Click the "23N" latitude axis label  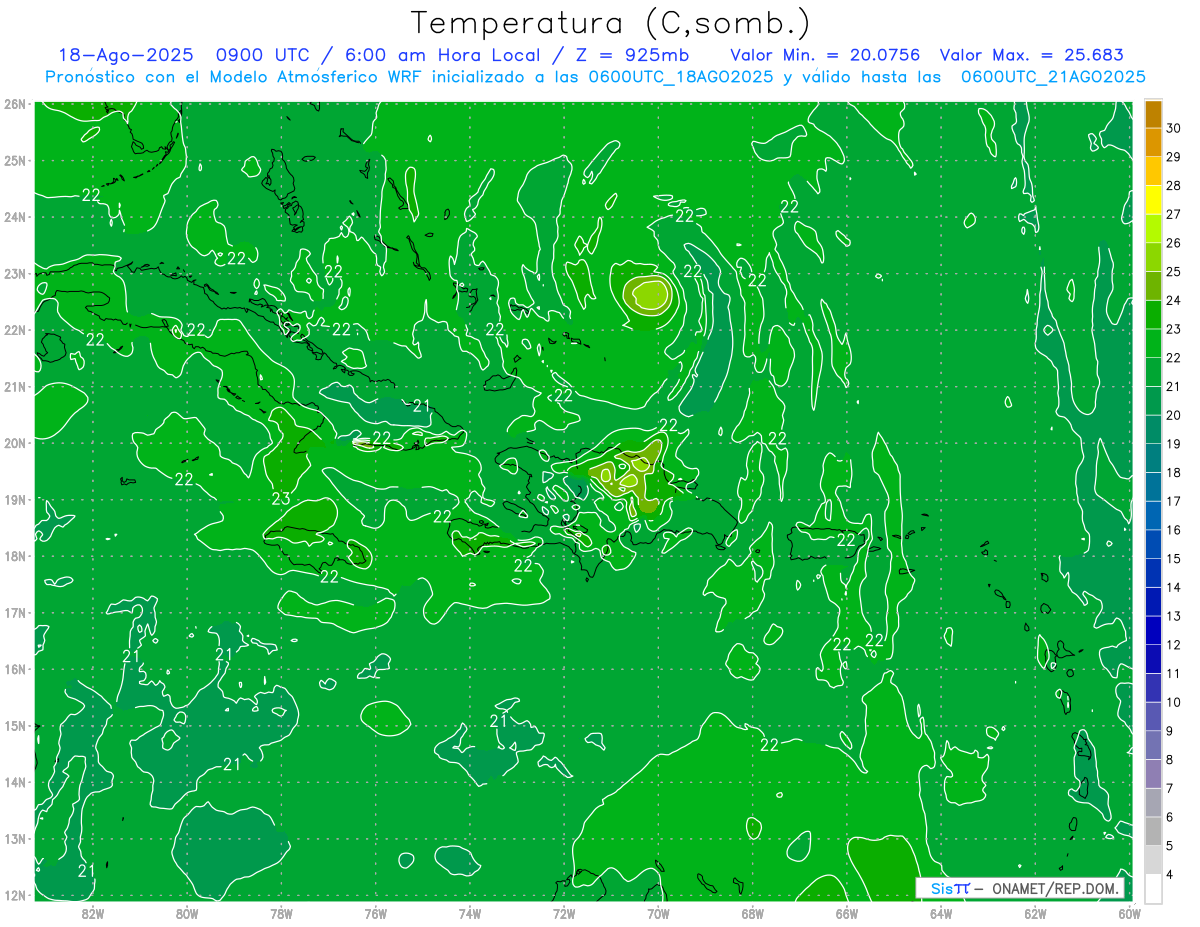[15, 273]
